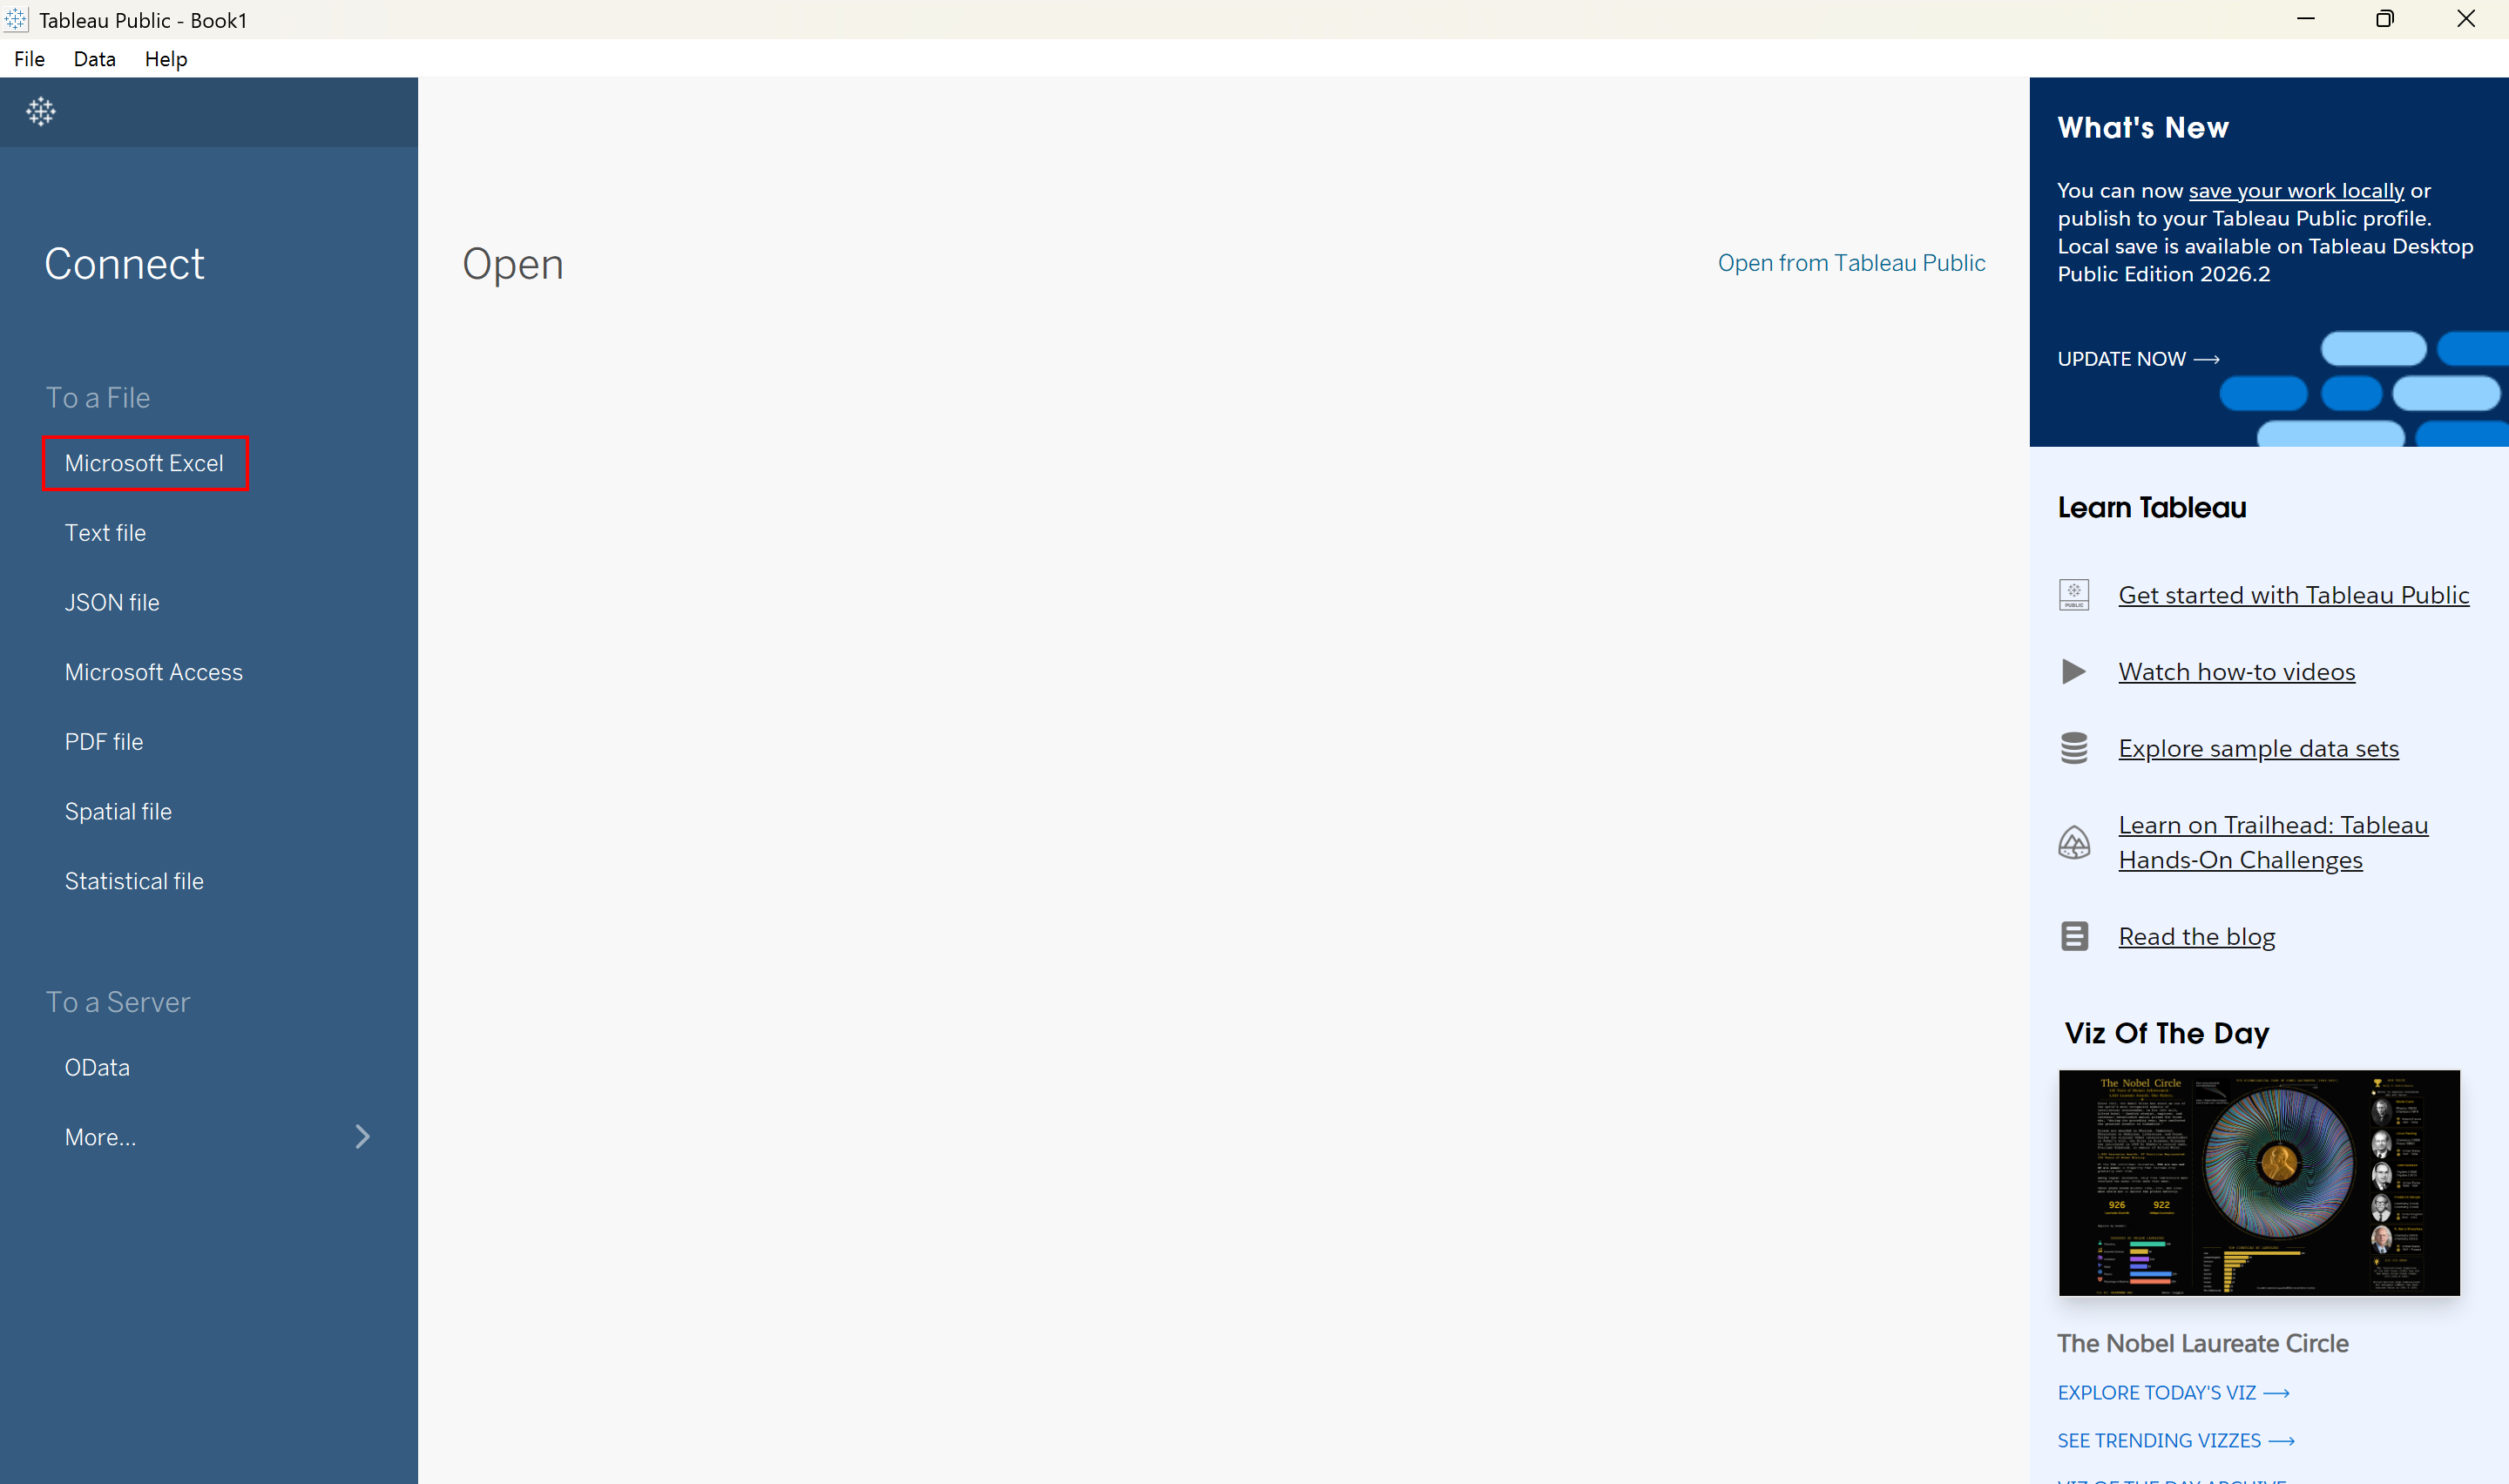Follow the 'save your work locally' link
The width and height of the screenshot is (2509, 1484).
pyautogui.click(x=2296, y=190)
